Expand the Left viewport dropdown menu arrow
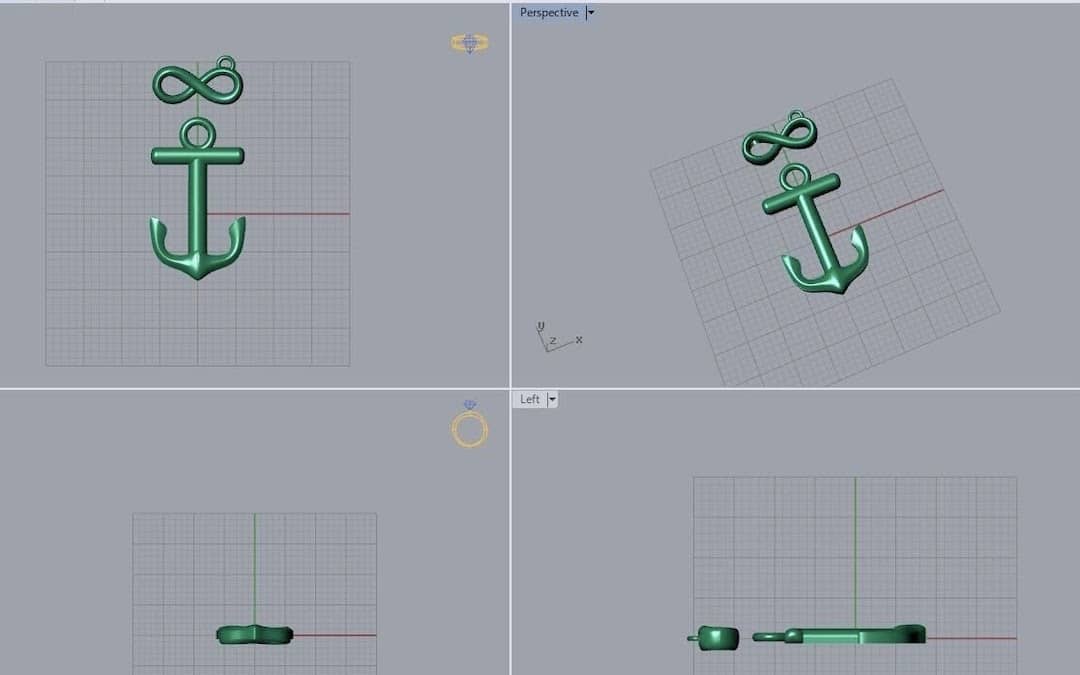The height and width of the screenshot is (675, 1080). [552, 399]
